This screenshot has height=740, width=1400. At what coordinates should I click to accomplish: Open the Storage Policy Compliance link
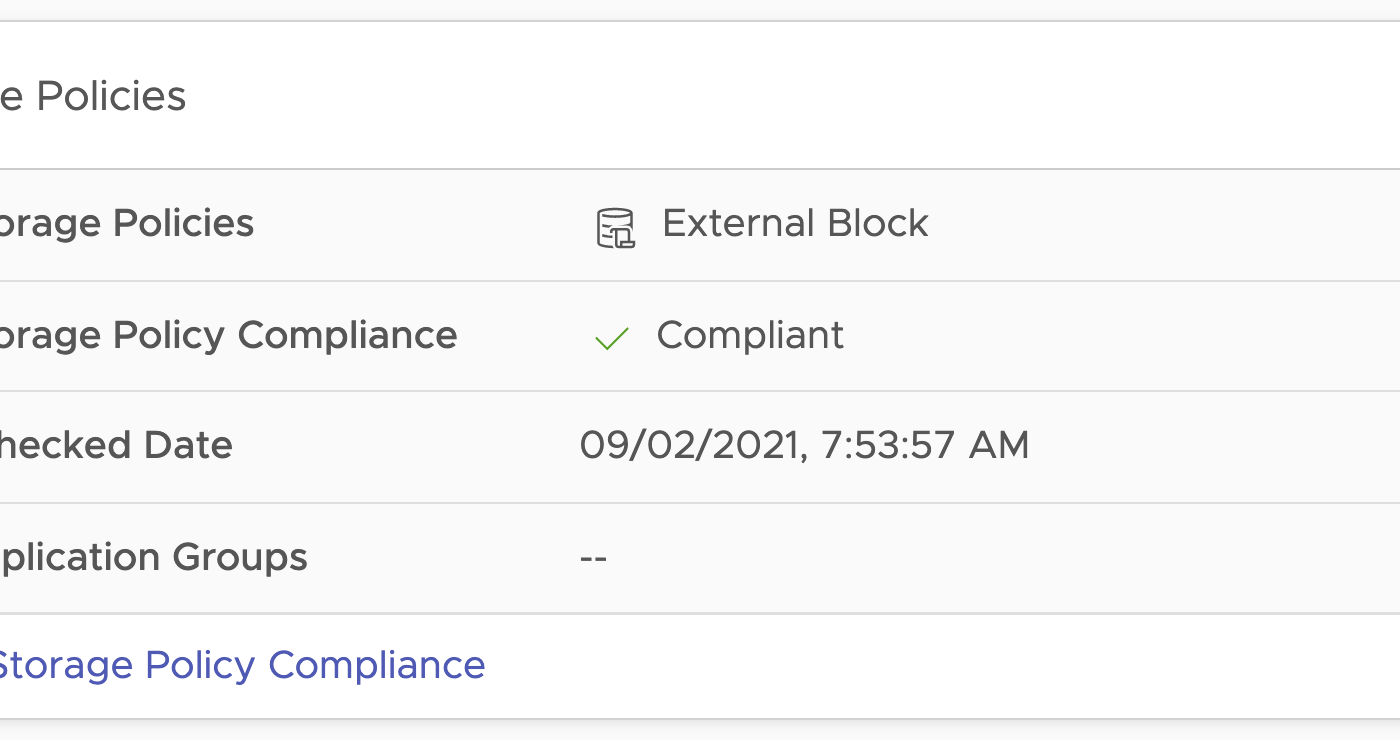(240, 665)
